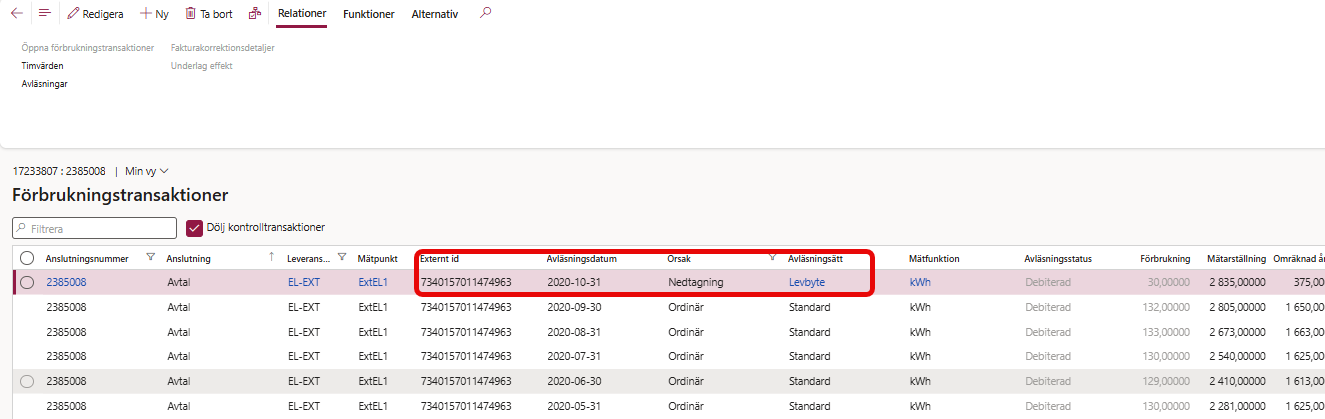
Task: Click the Ta bort trash icon
Action: tap(191, 14)
